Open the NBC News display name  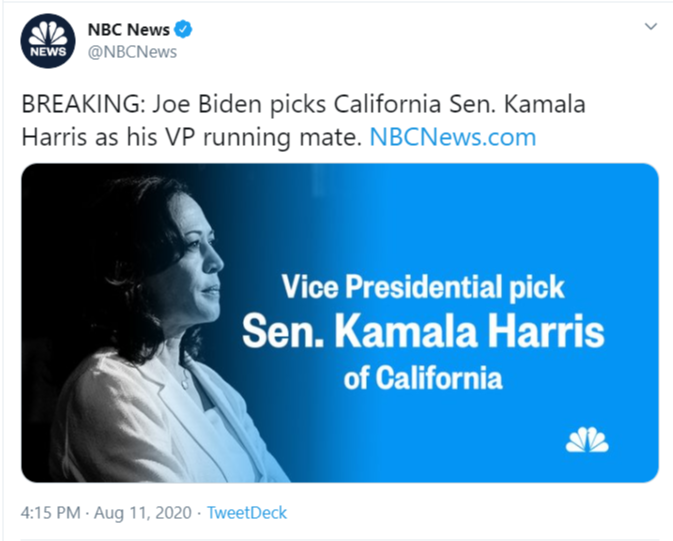[129, 29]
